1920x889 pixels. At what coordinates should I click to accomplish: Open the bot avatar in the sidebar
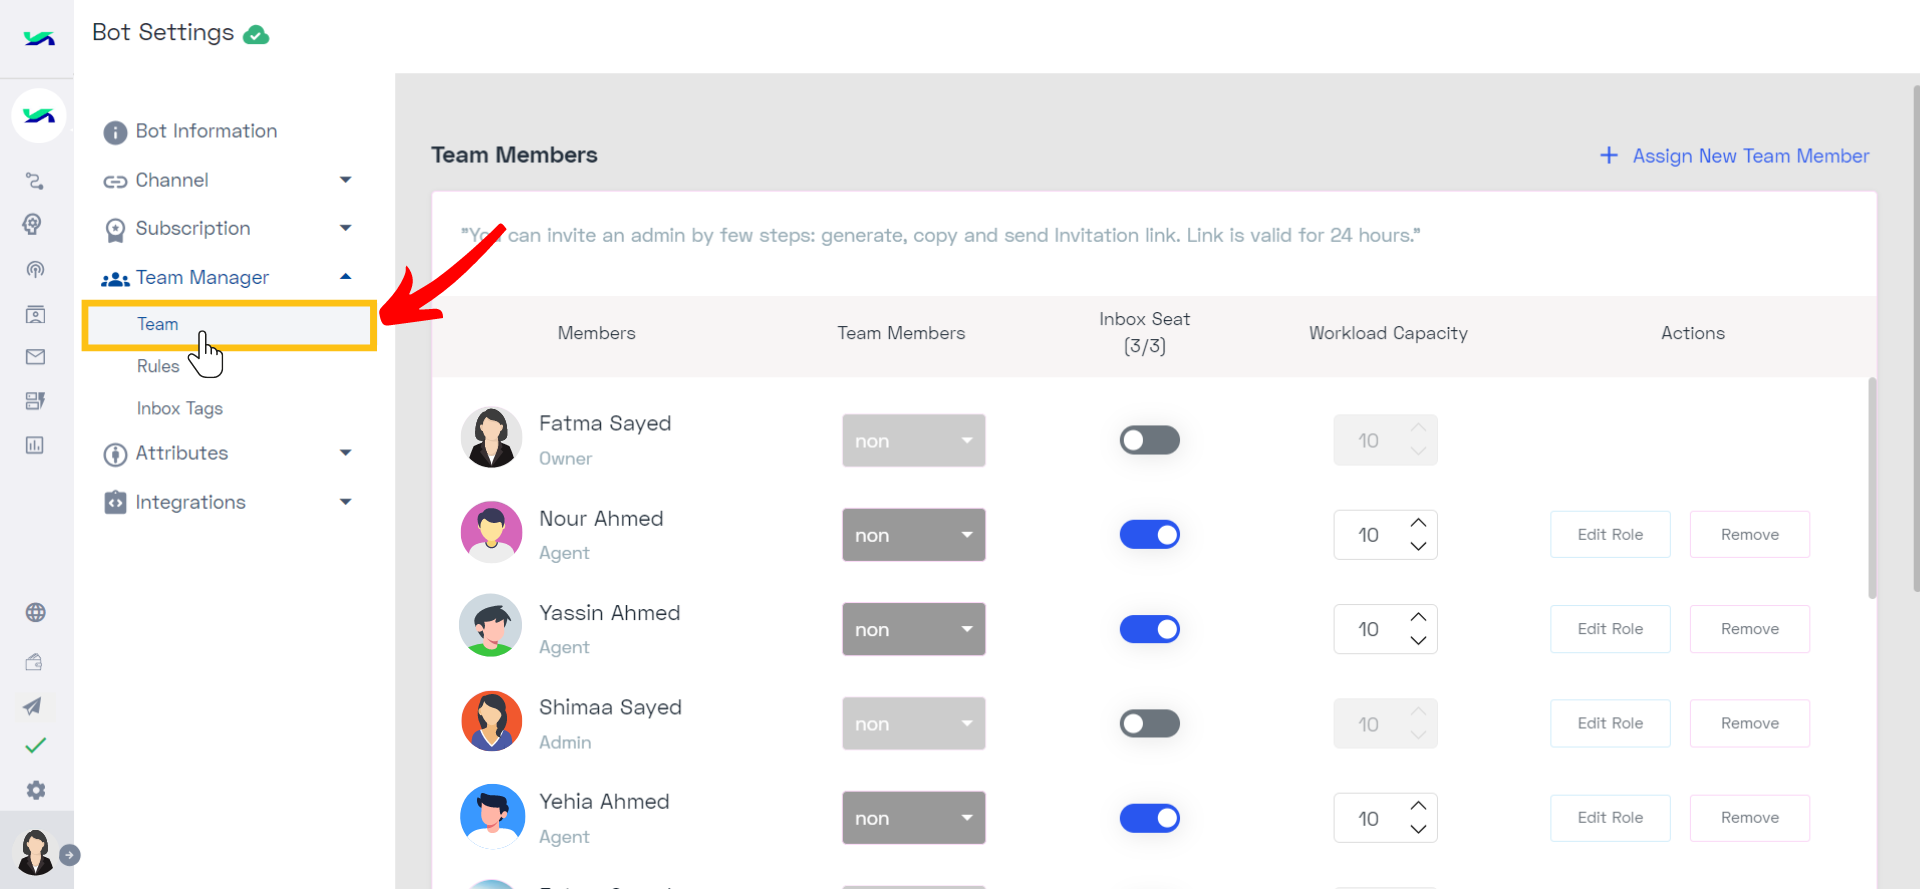pos(39,116)
